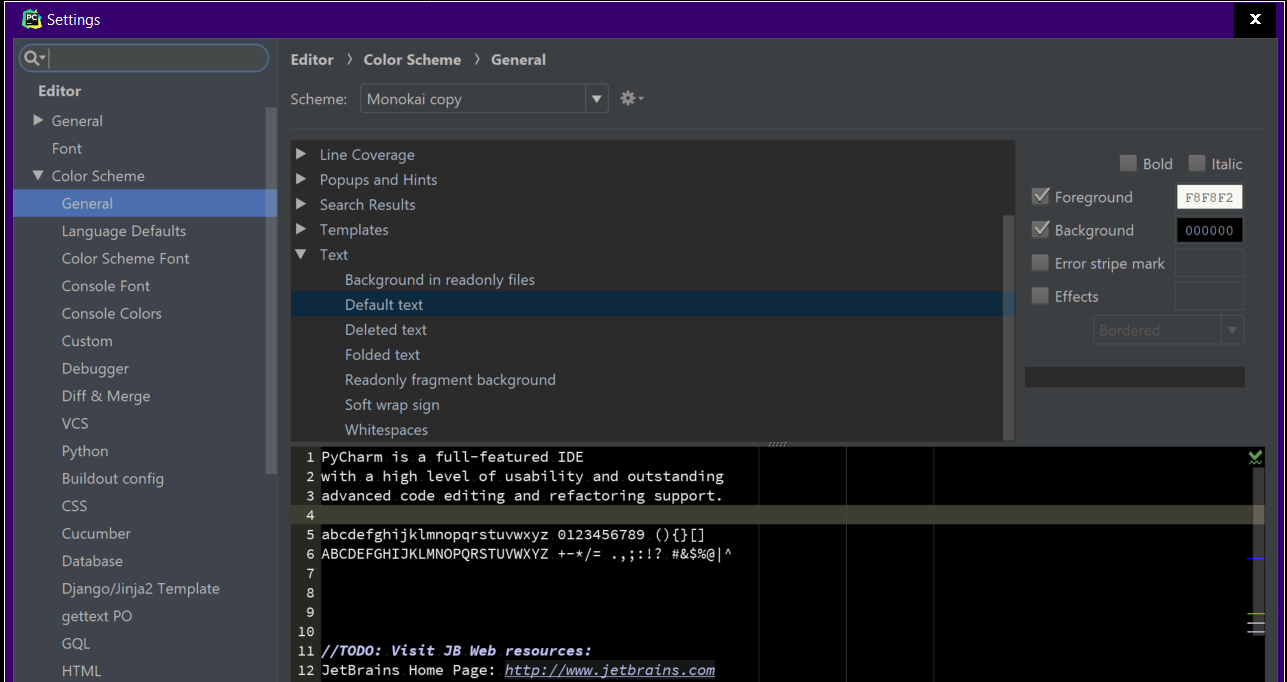
Task: Click the Editor breadcrumb
Action: [311, 59]
